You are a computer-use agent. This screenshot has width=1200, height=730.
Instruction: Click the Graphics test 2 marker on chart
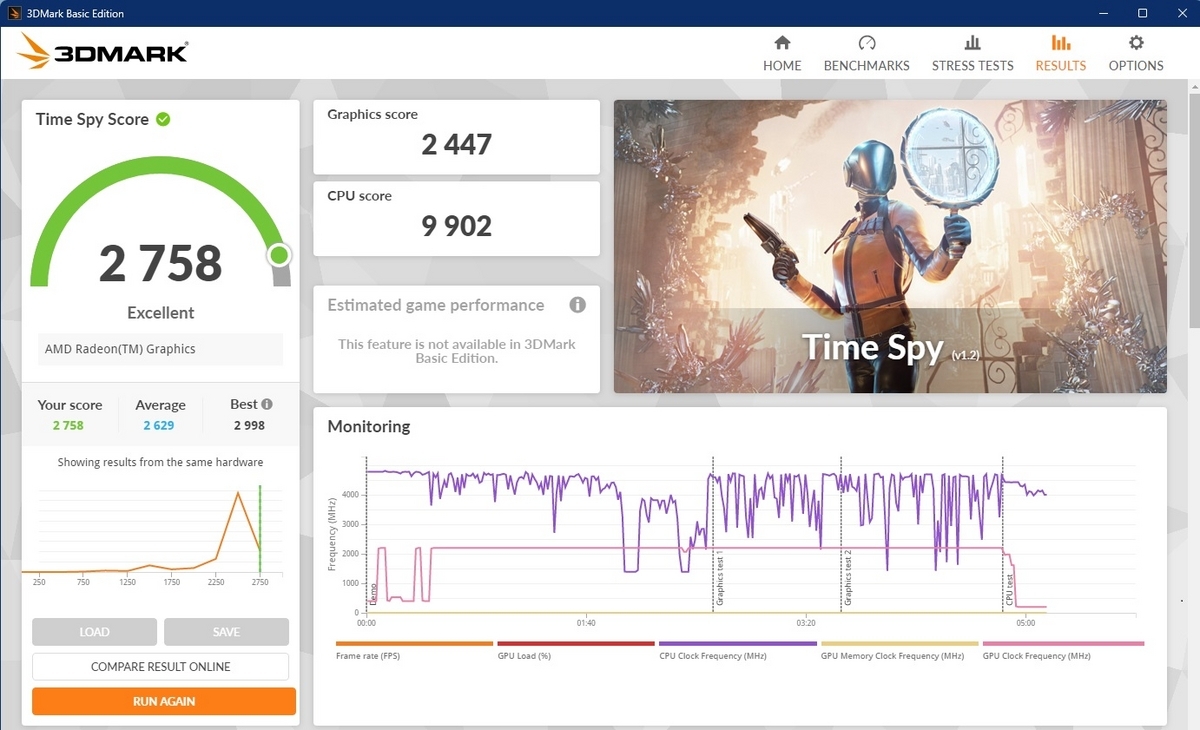coord(848,578)
